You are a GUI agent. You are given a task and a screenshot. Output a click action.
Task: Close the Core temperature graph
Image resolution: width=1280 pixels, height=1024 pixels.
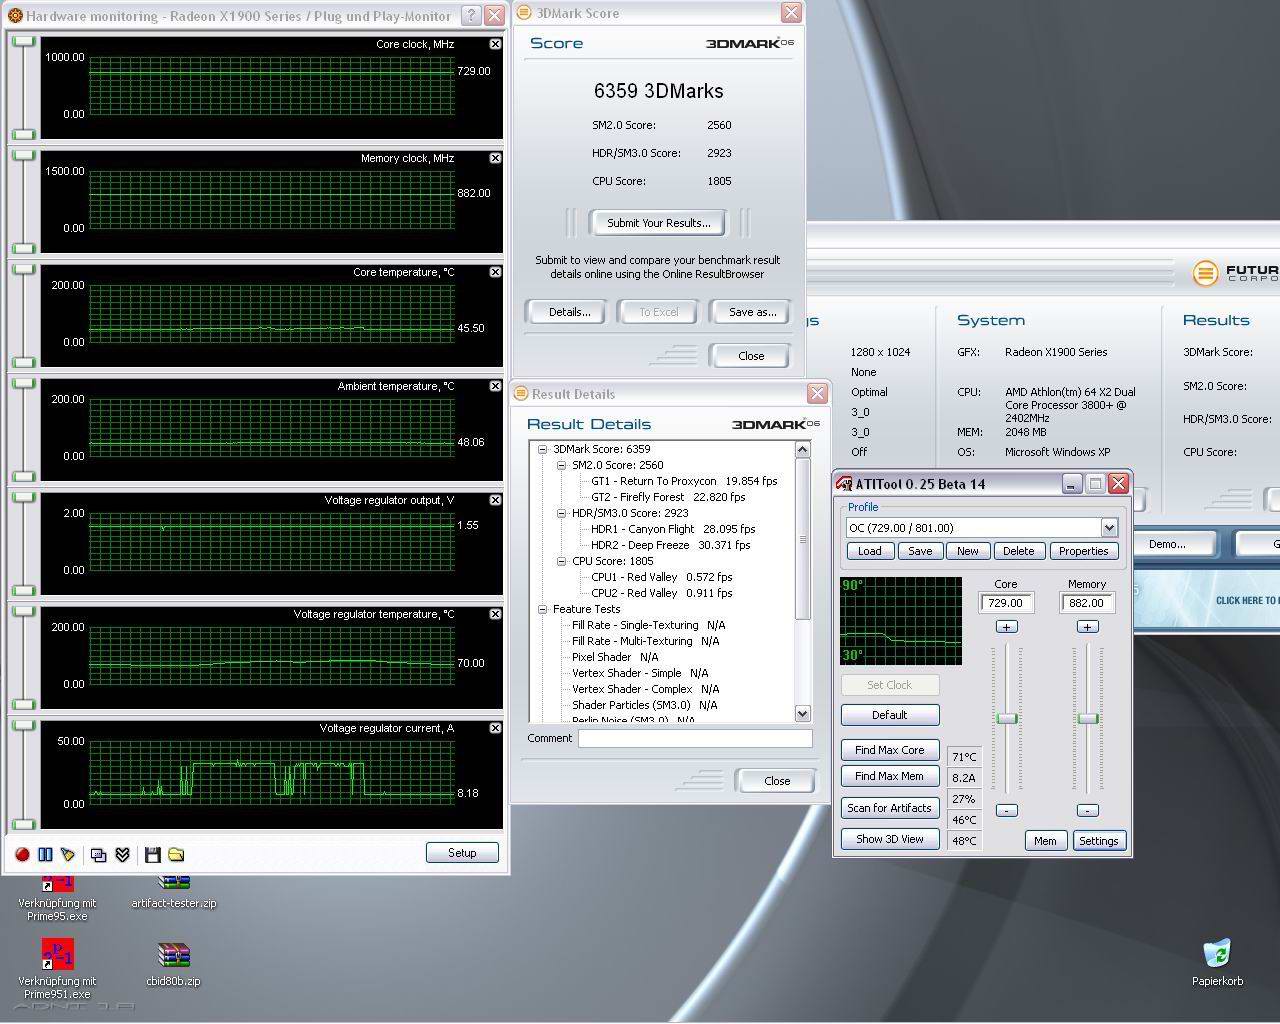495,272
